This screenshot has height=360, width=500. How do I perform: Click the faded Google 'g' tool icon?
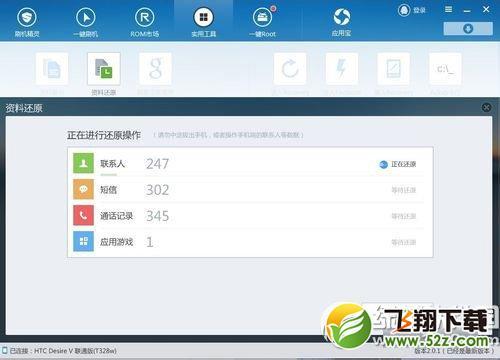click(x=155, y=69)
